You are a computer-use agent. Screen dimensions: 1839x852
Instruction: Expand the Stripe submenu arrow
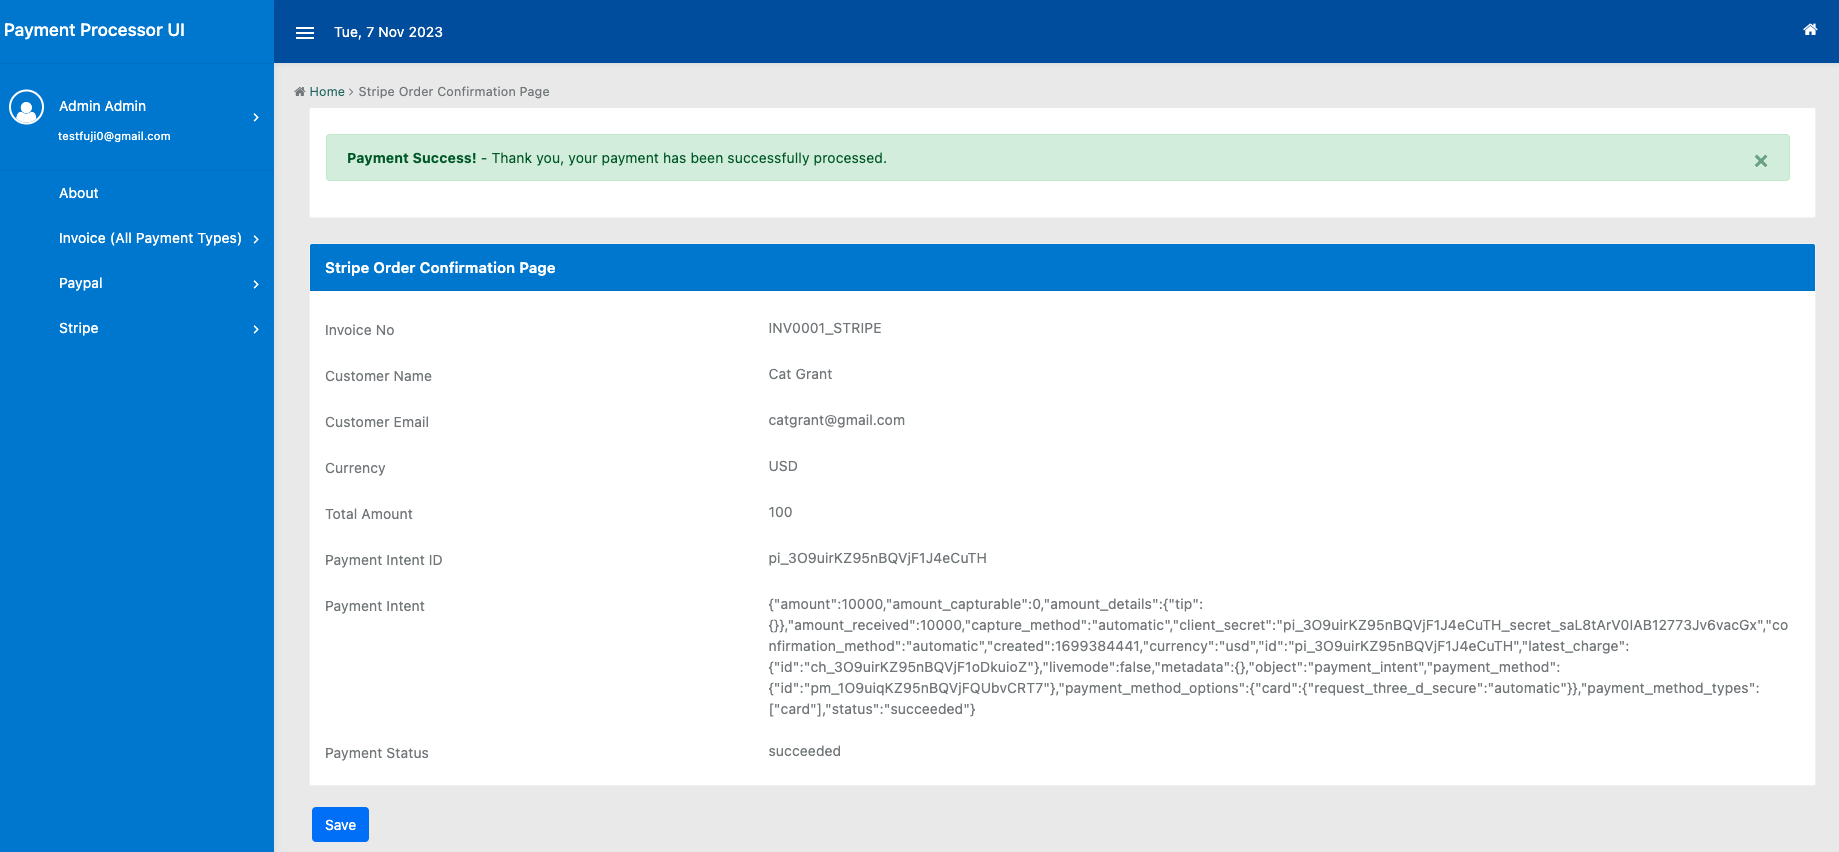(256, 329)
